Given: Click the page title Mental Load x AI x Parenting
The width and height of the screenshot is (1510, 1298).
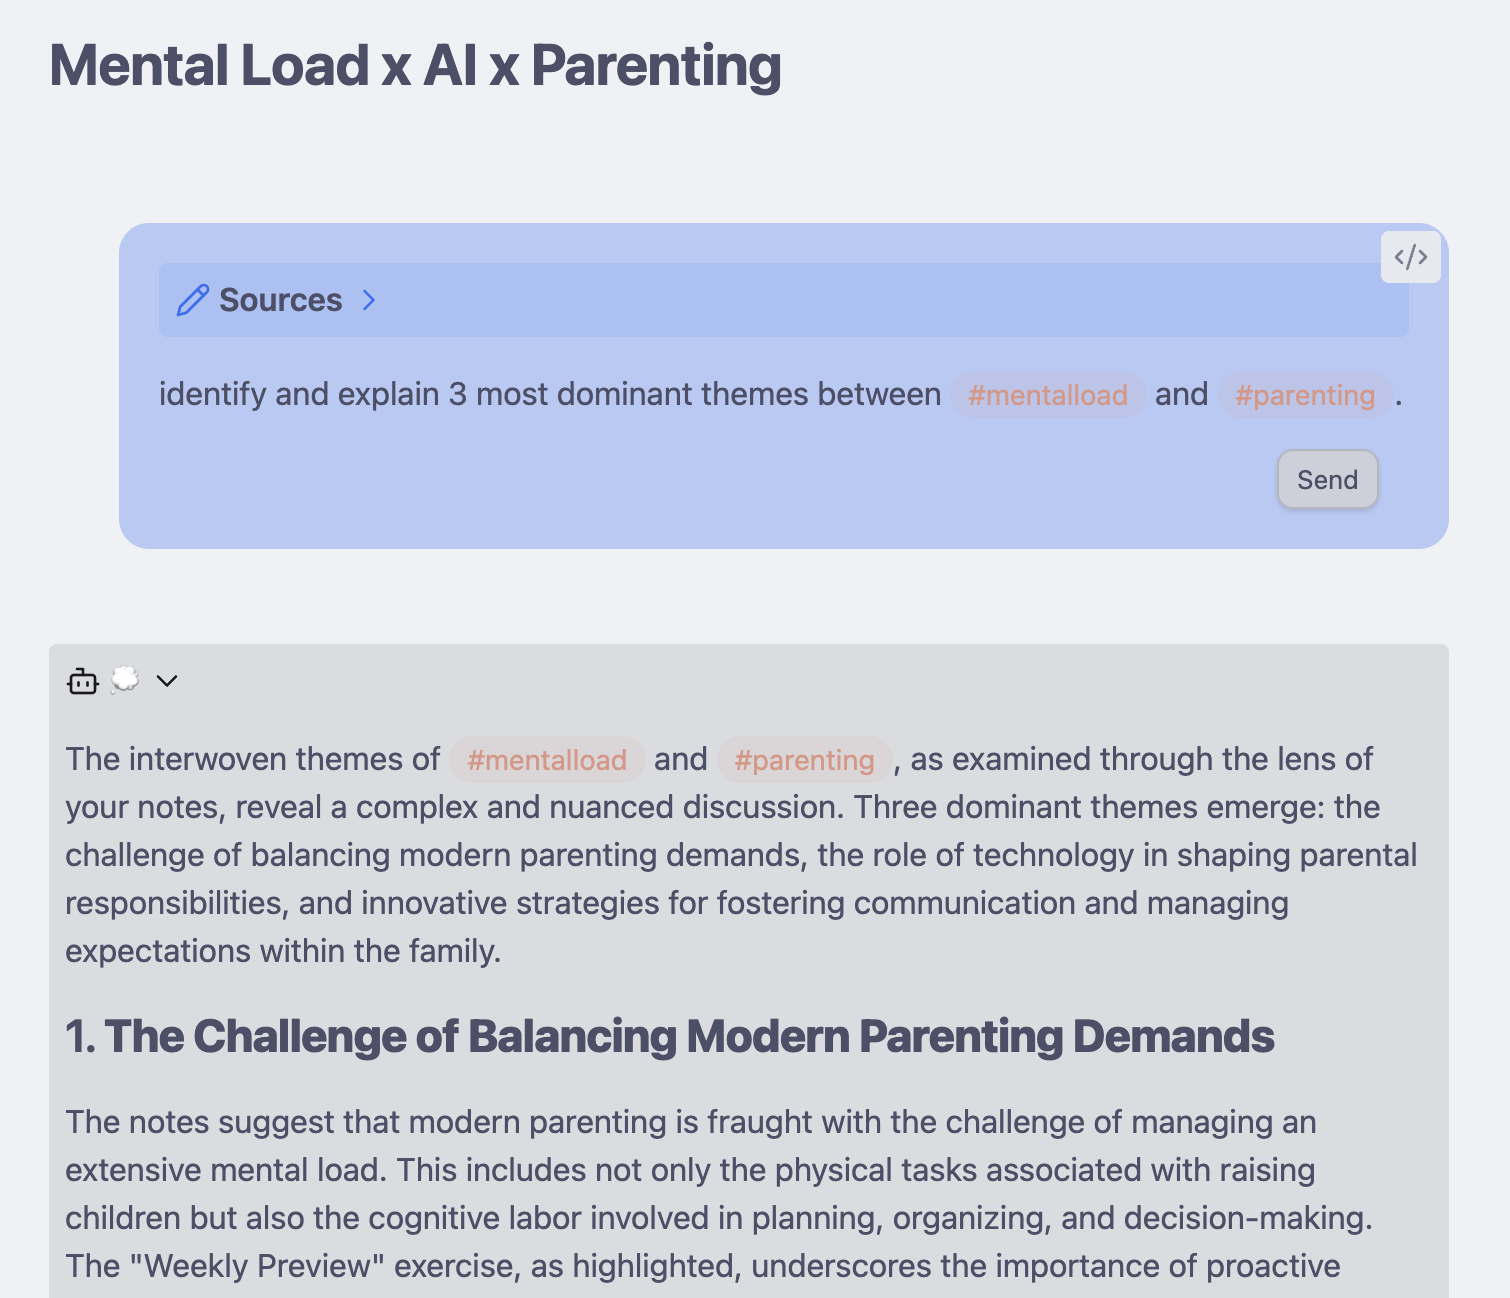Looking at the screenshot, I should [x=415, y=66].
